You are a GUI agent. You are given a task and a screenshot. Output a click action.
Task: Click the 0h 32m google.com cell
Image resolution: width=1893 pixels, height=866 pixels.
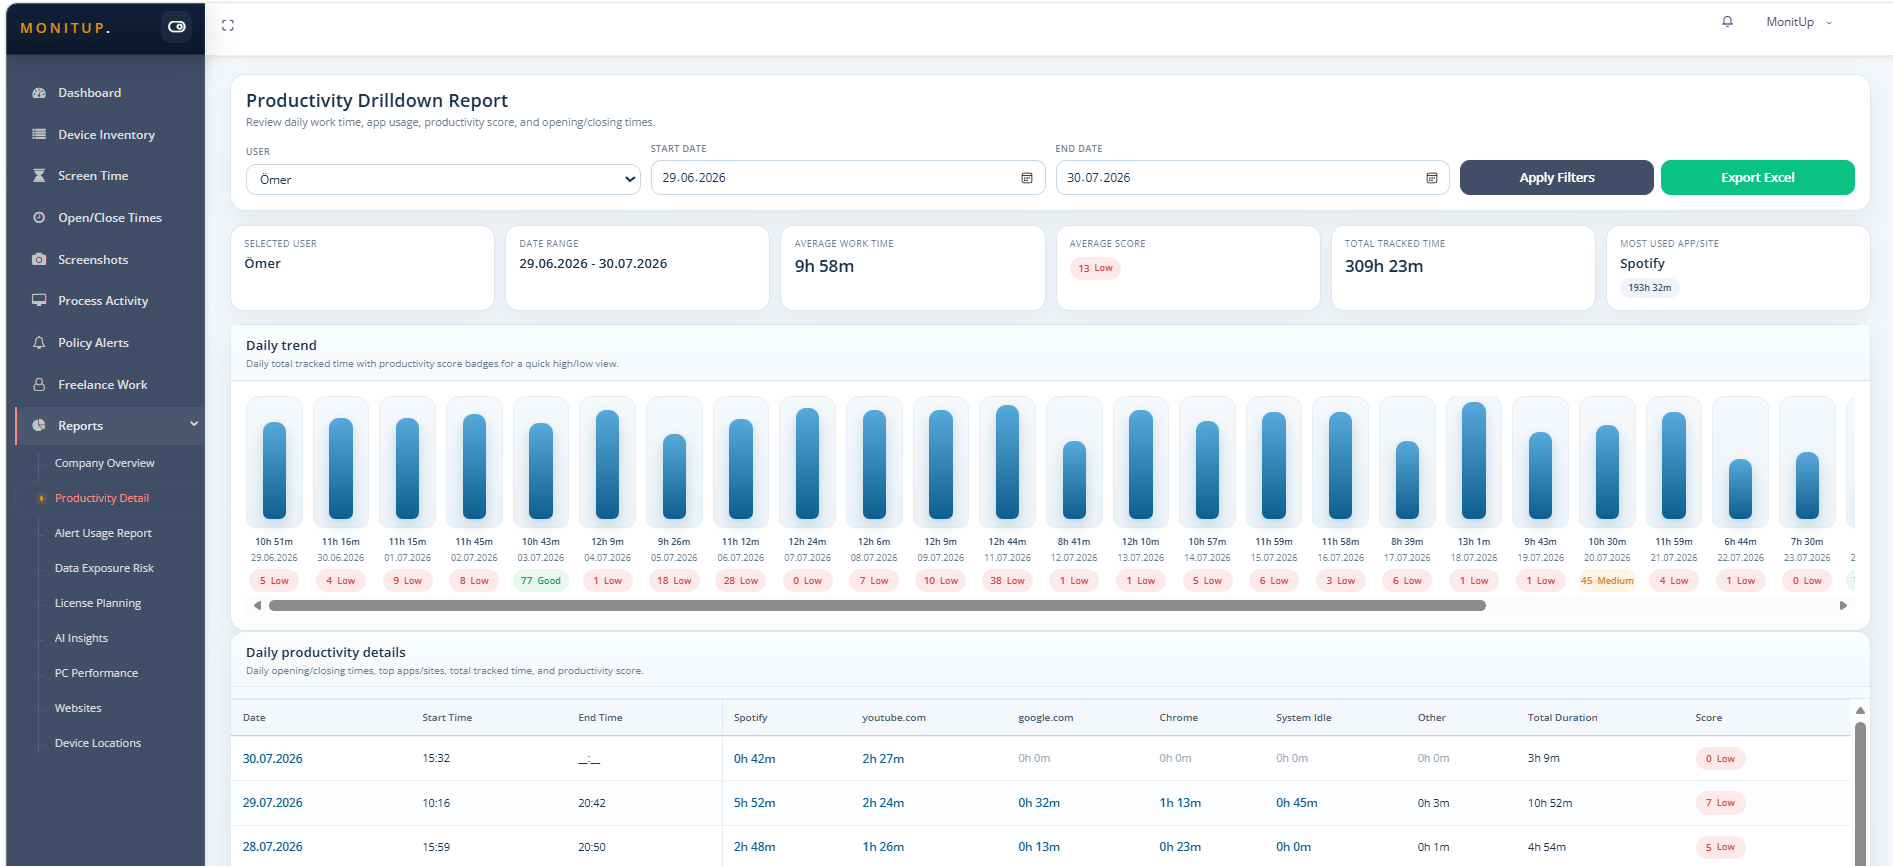1039,803
